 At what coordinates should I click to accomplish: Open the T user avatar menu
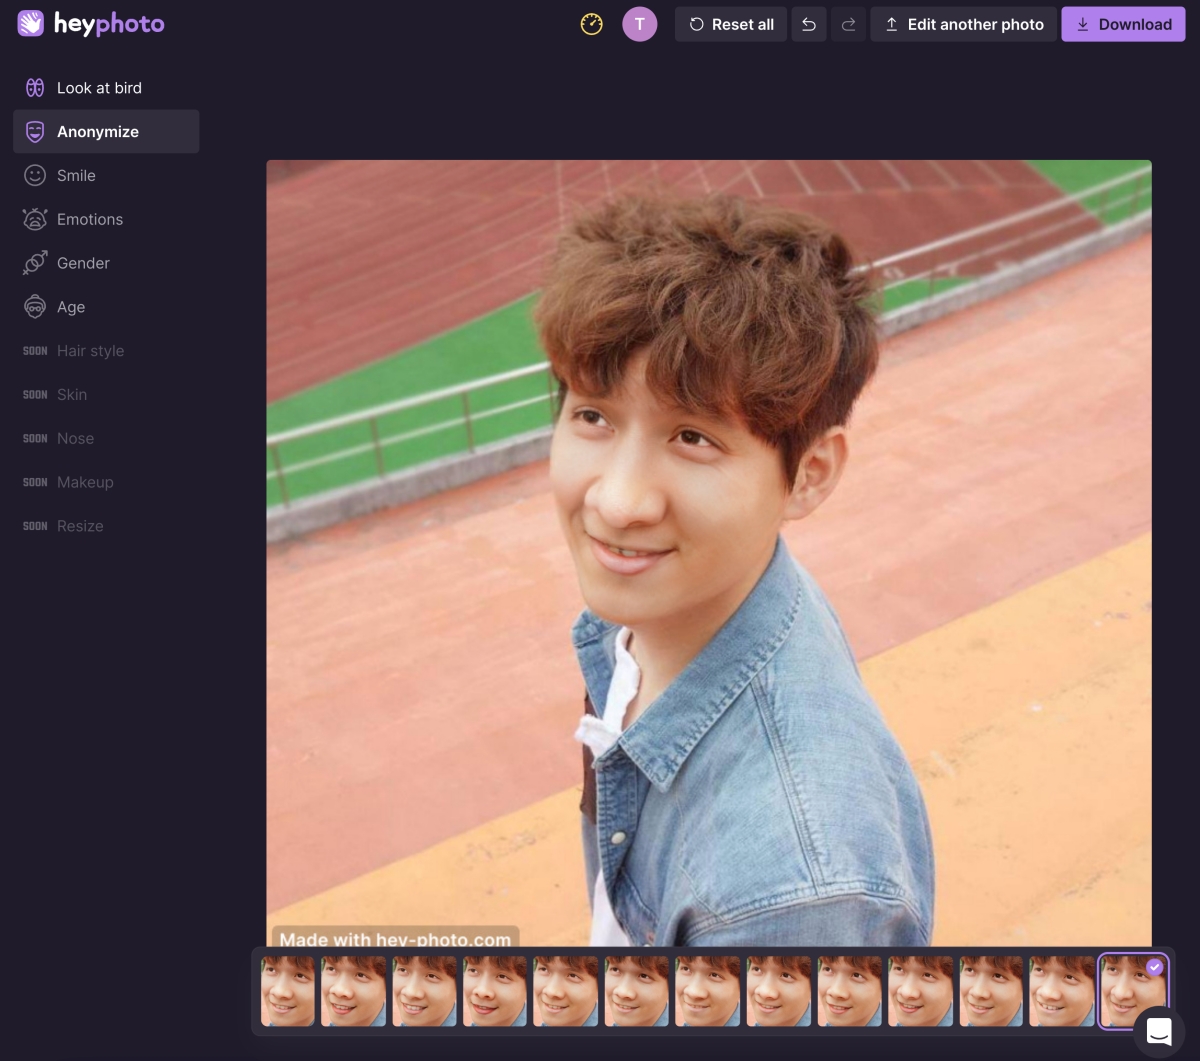point(640,24)
